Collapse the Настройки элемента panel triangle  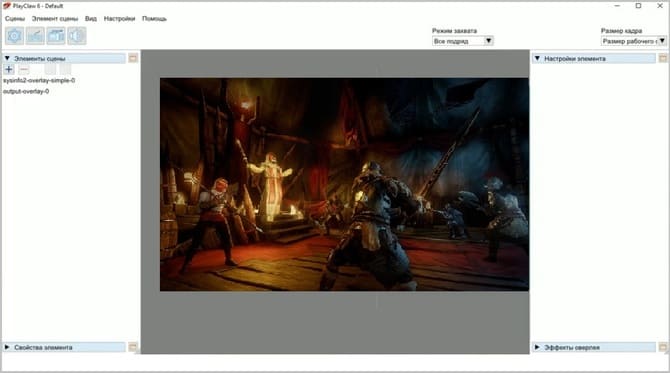pos(537,58)
